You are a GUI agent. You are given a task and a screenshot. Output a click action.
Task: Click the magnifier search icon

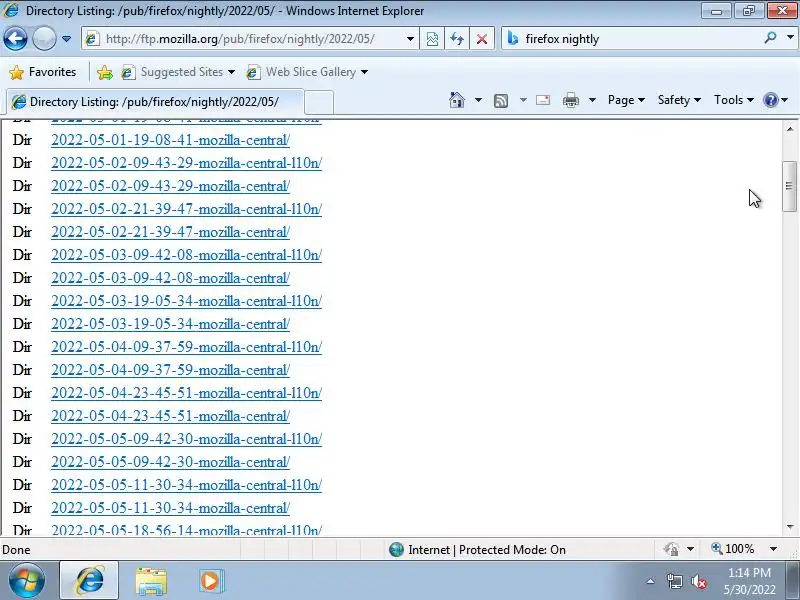[770, 38]
